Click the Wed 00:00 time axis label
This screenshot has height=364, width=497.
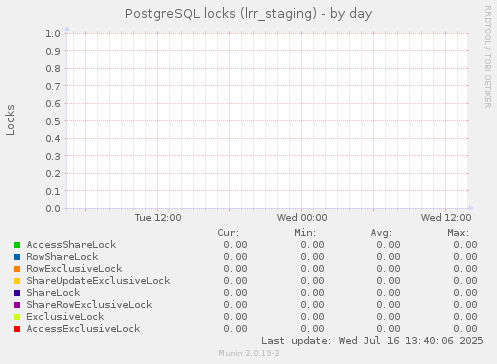click(302, 218)
